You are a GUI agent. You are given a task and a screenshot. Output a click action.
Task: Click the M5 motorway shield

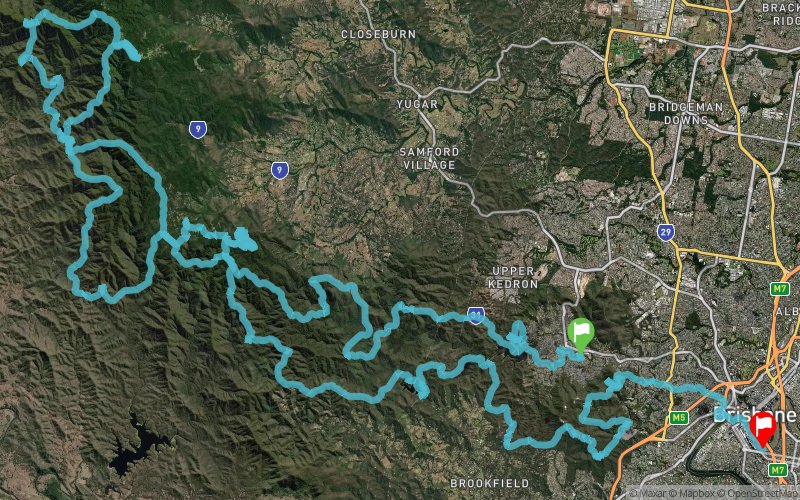tap(678, 418)
